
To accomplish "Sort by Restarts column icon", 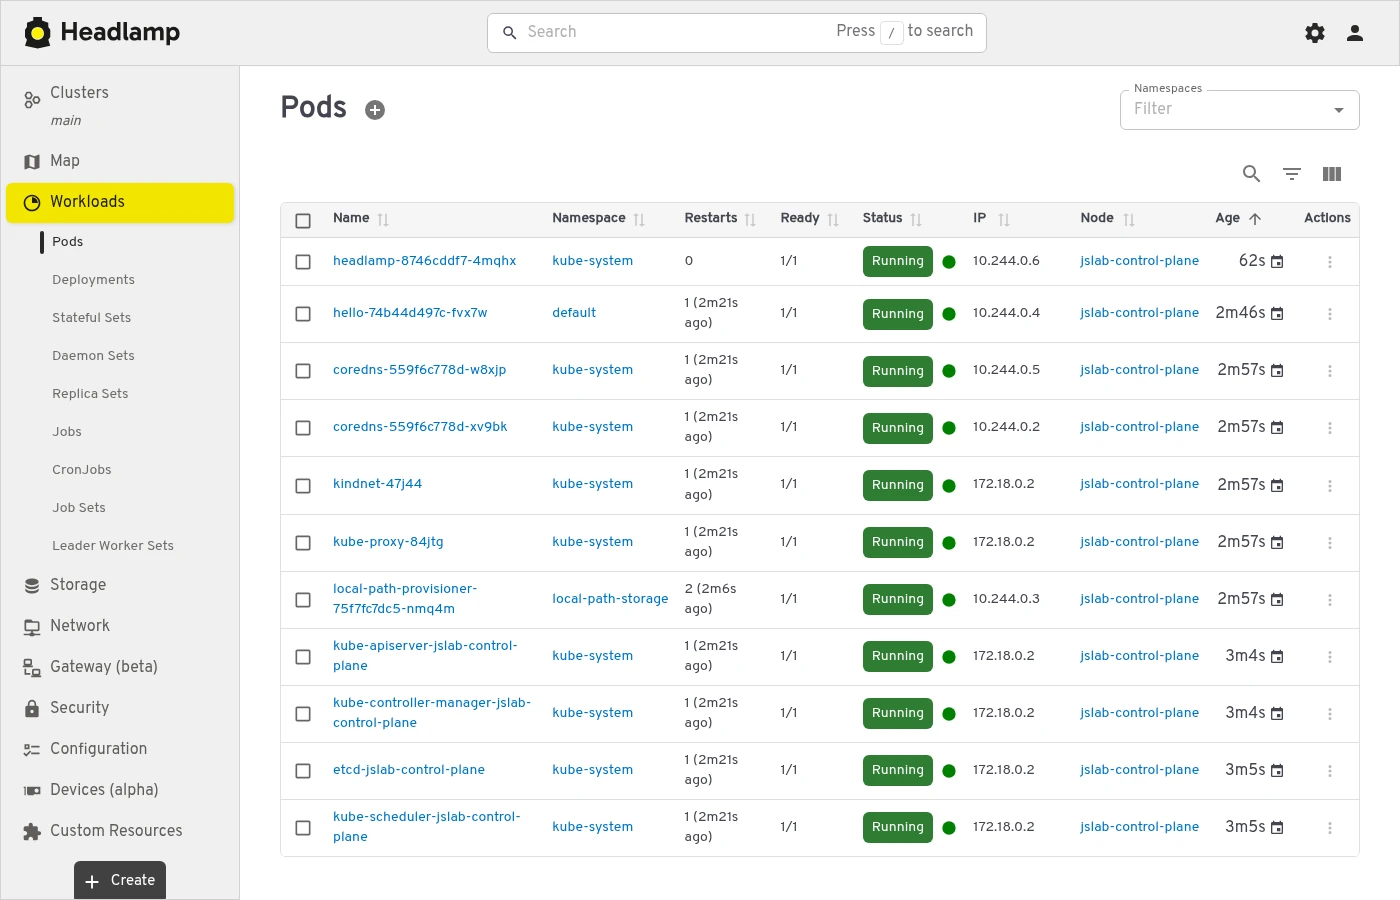I will 750,219.
